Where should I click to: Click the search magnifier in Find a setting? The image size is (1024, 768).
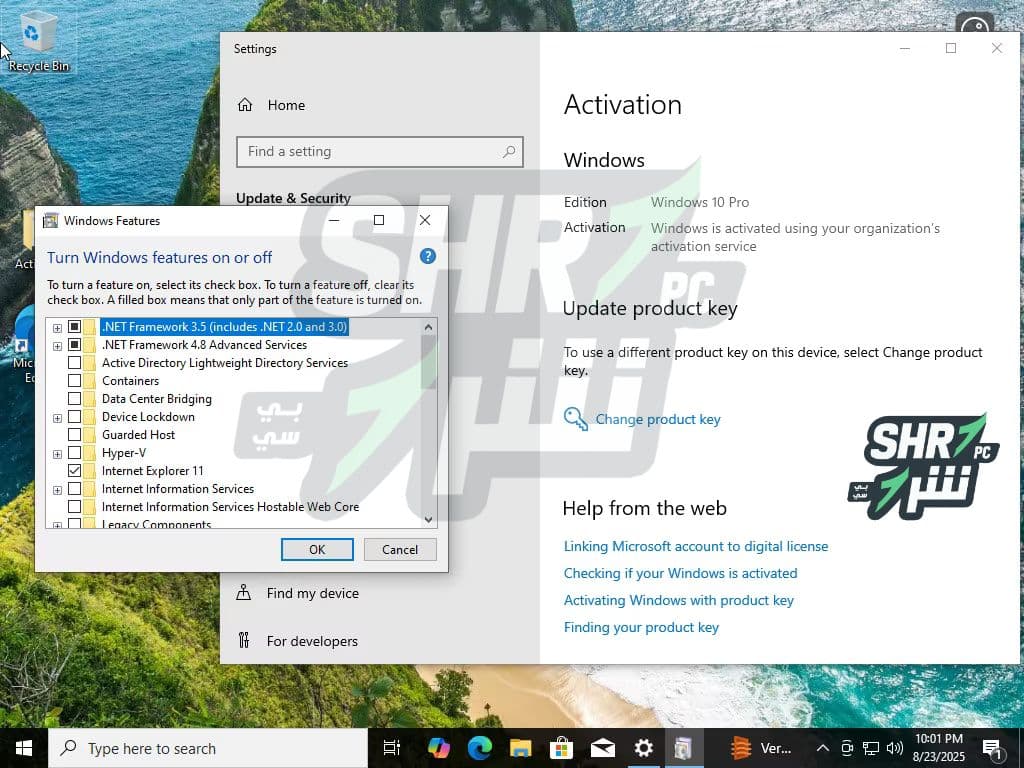(x=509, y=152)
